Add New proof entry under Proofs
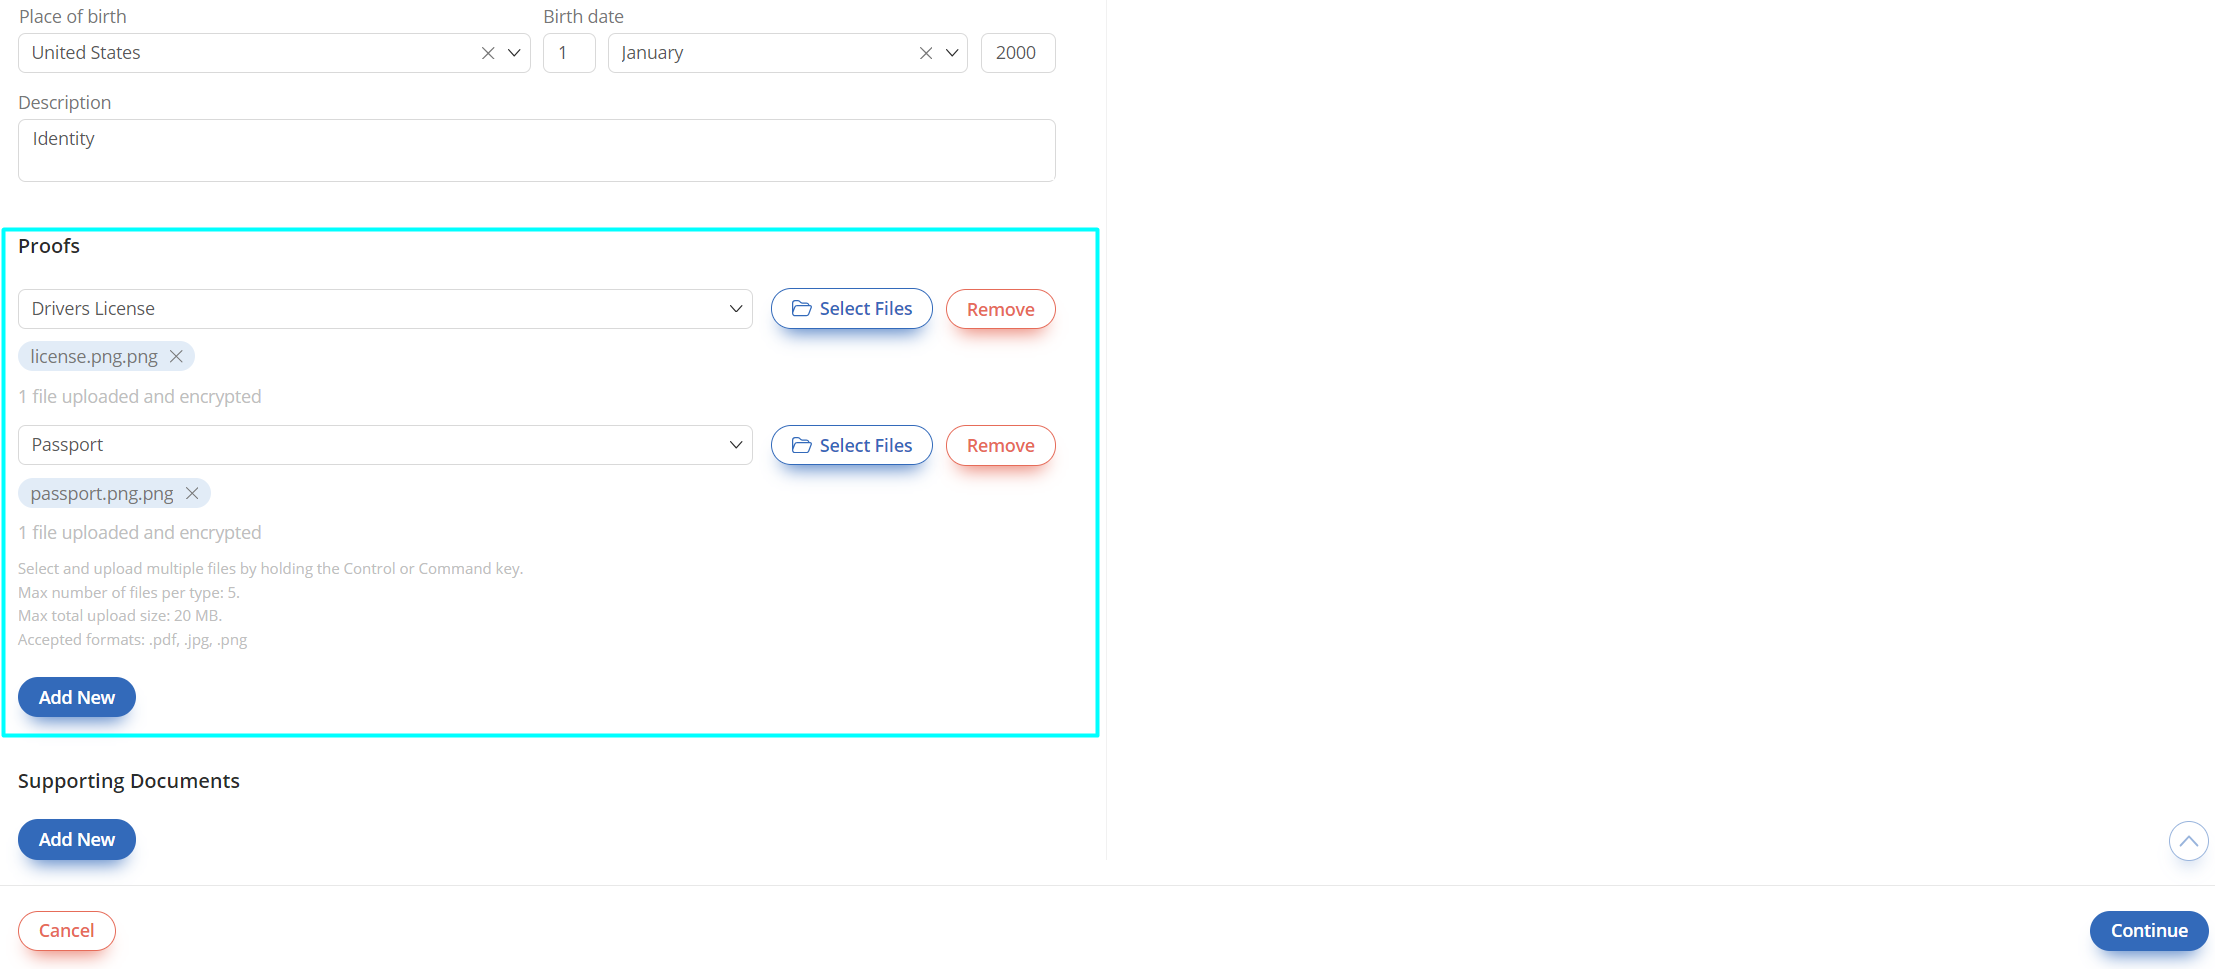 [x=77, y=697]
